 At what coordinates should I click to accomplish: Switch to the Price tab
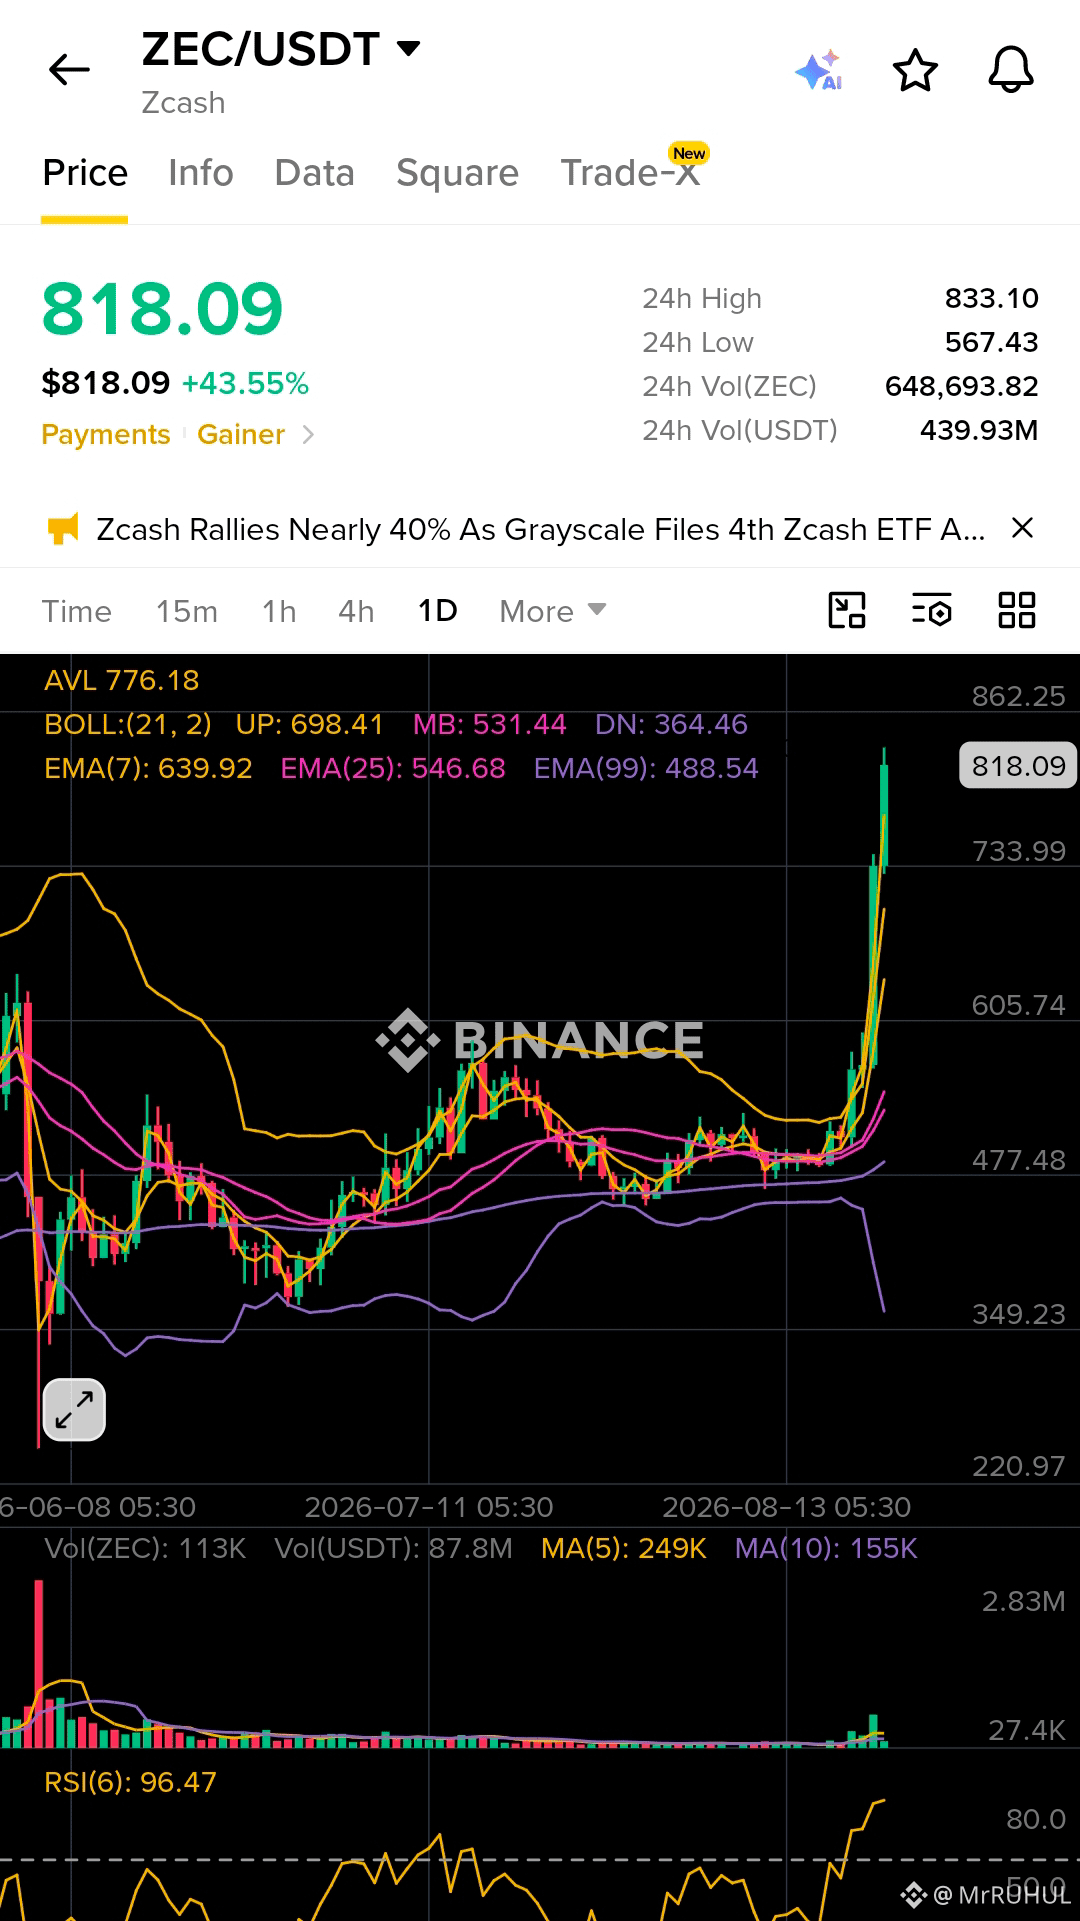(x=85, y=173)
